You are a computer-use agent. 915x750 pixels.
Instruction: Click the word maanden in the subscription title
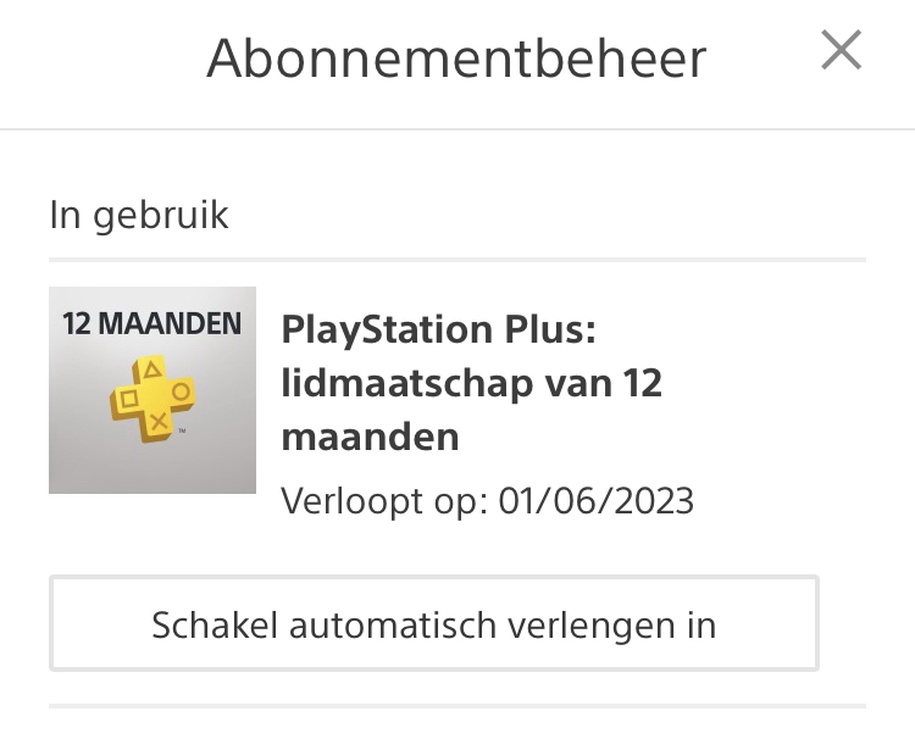pyautogui.click(x=370, y=437)
